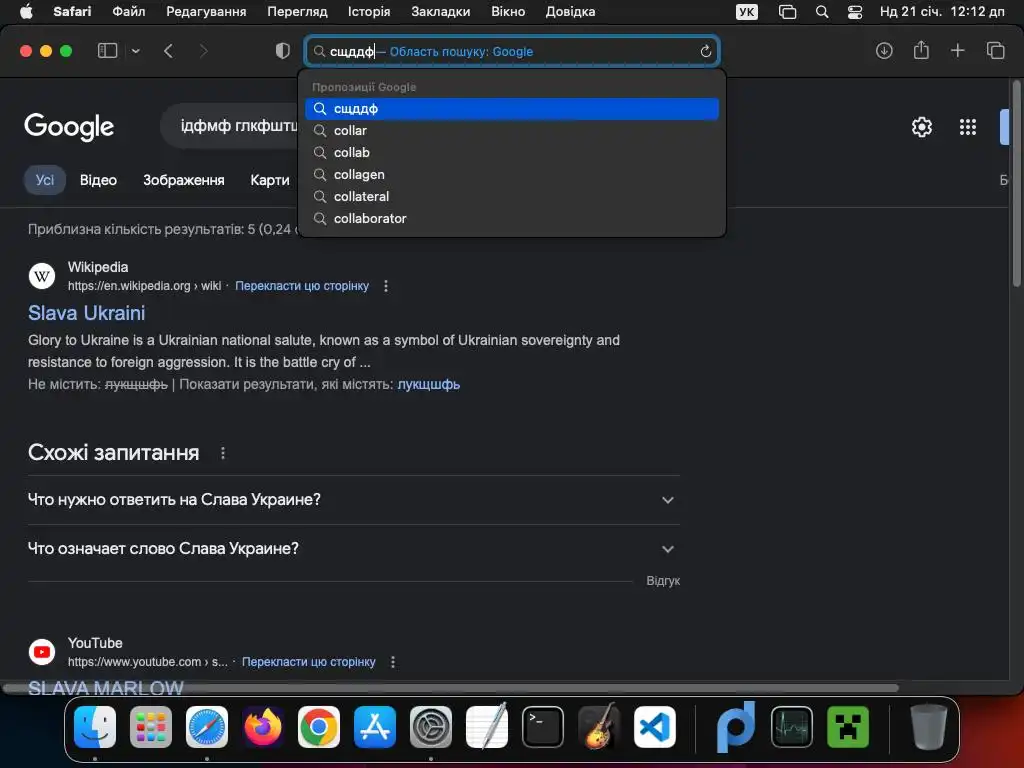Open the privacy report shield icon
Image resolution: width=1024 pixels, height=768 pixels.
(282, 51)
